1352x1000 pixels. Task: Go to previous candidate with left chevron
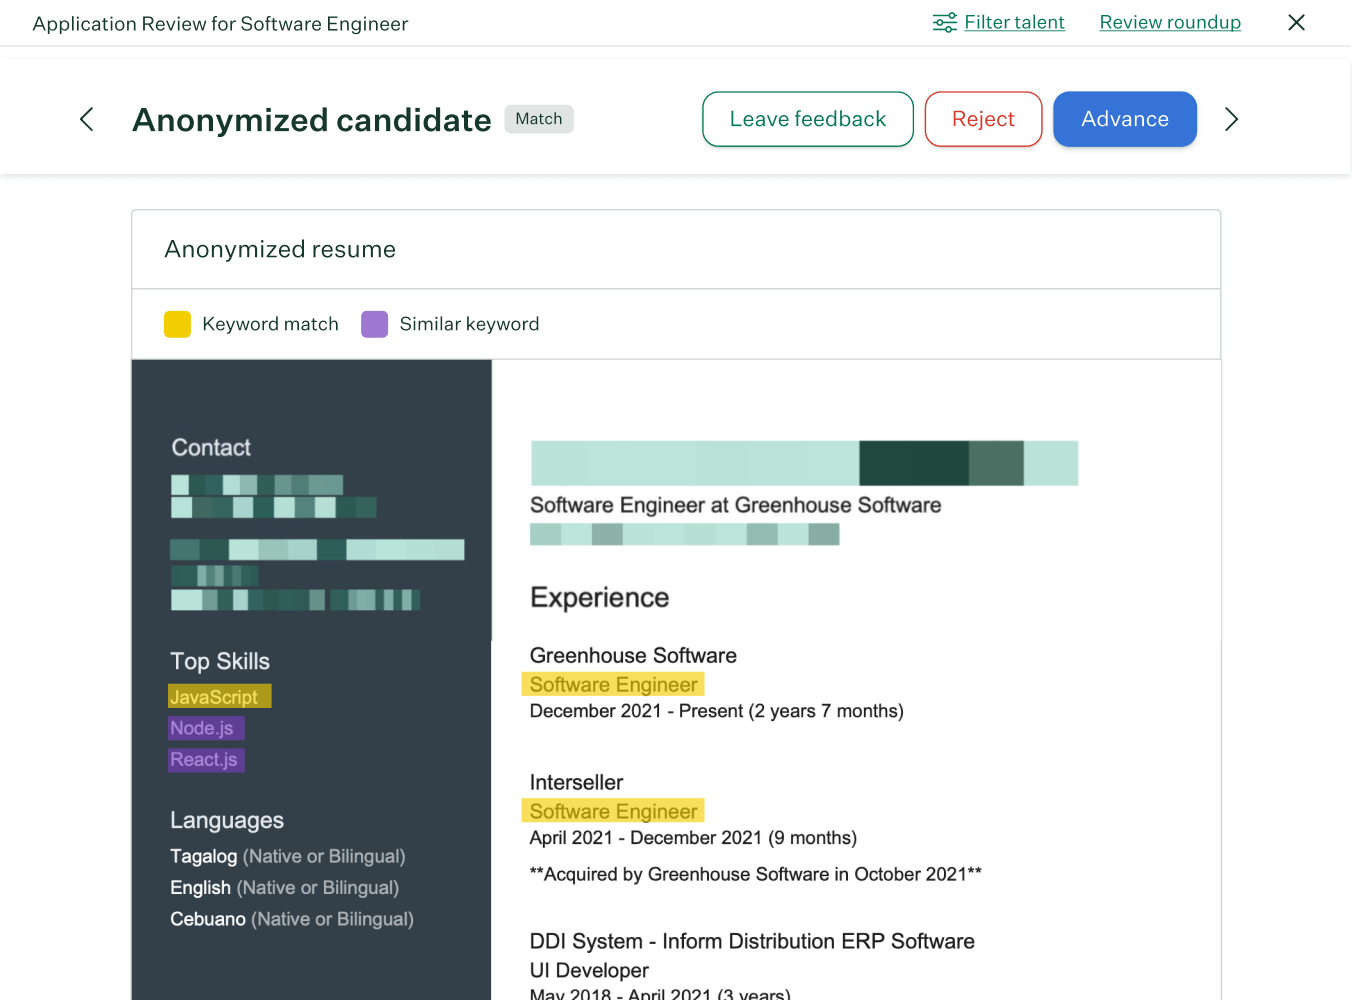click(x=87, y=120)
